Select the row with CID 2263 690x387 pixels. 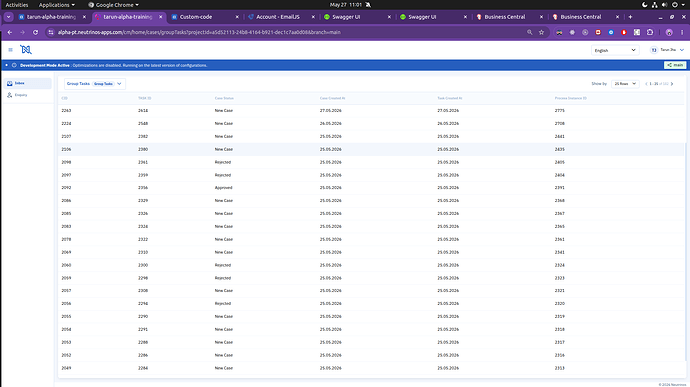click(x=372, y=111)
